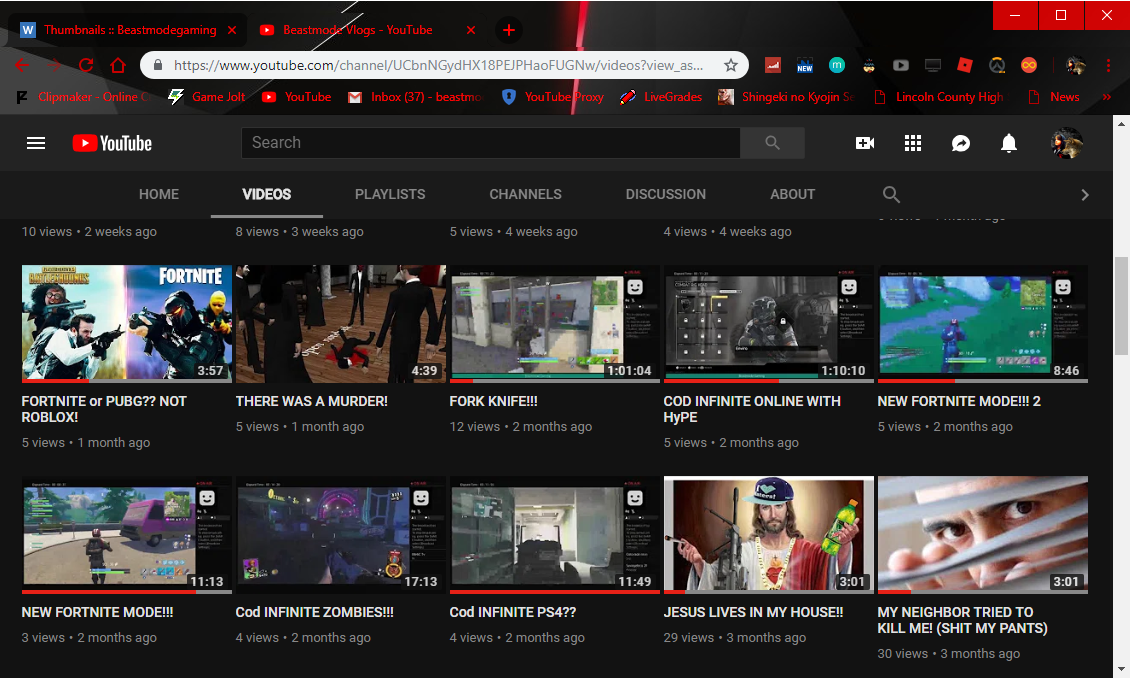
Task: View site info via padlock icon
Action: 157,66
